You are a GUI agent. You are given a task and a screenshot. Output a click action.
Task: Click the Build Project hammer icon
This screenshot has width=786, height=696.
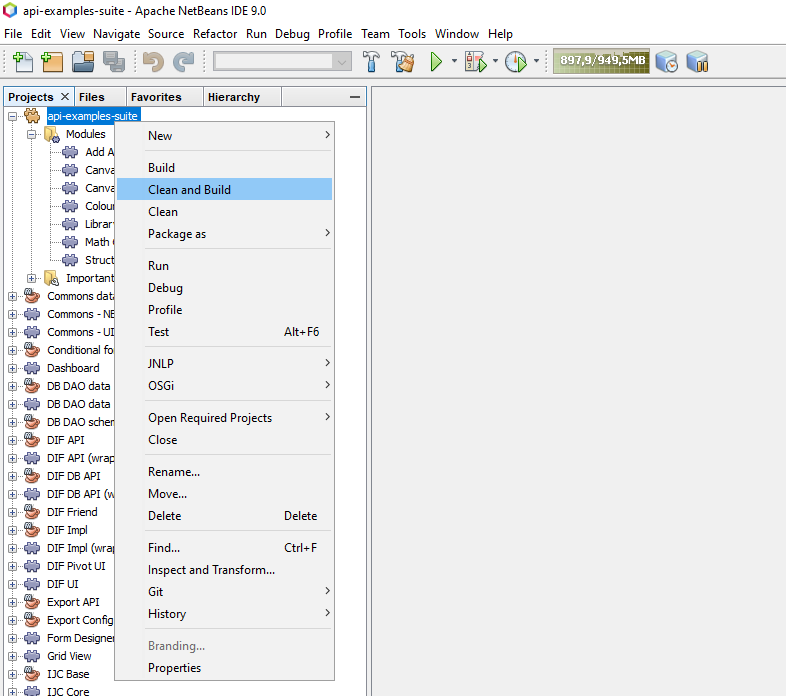point(372,62)
